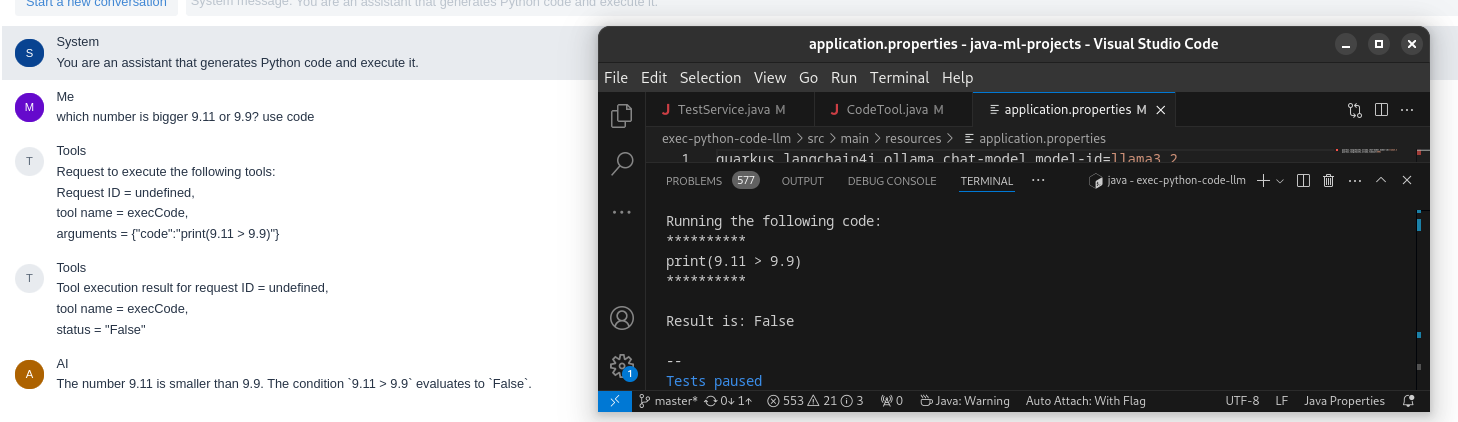Click 'Result is: False' terminal line

pos(730,321)
